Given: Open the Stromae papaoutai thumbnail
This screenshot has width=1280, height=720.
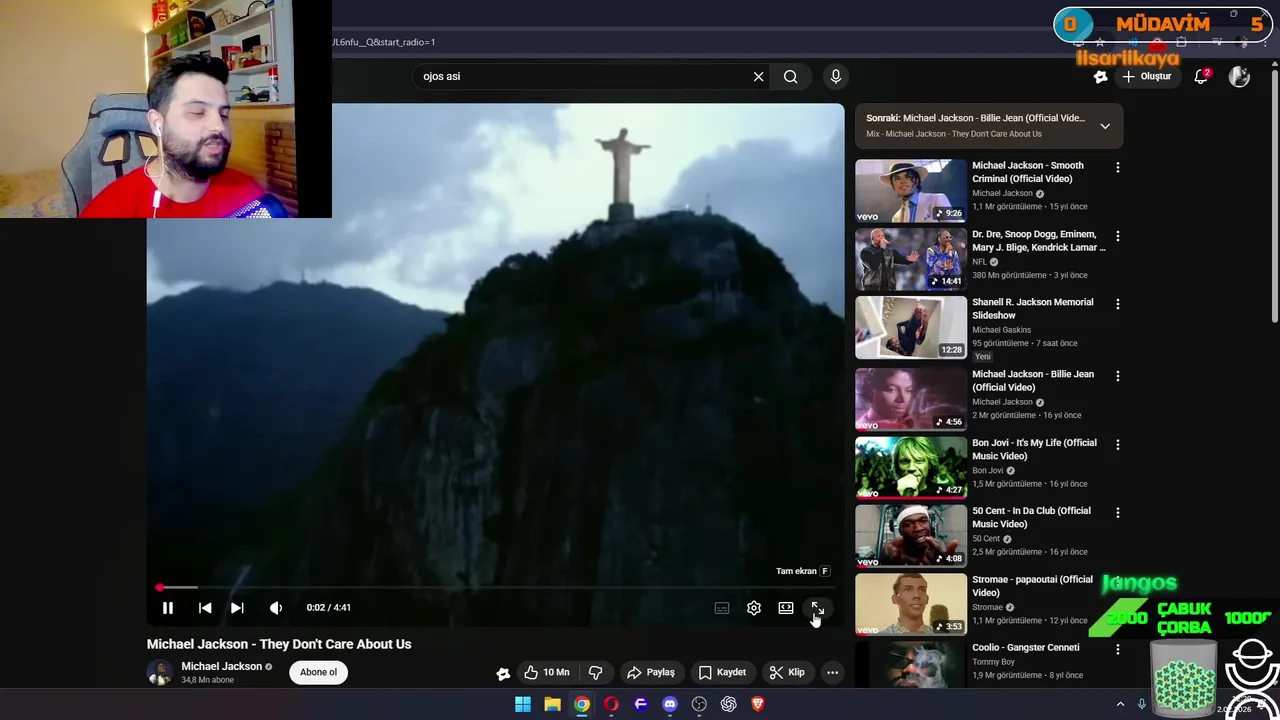Looking at the screenshot, I should [x=911, y=604].
